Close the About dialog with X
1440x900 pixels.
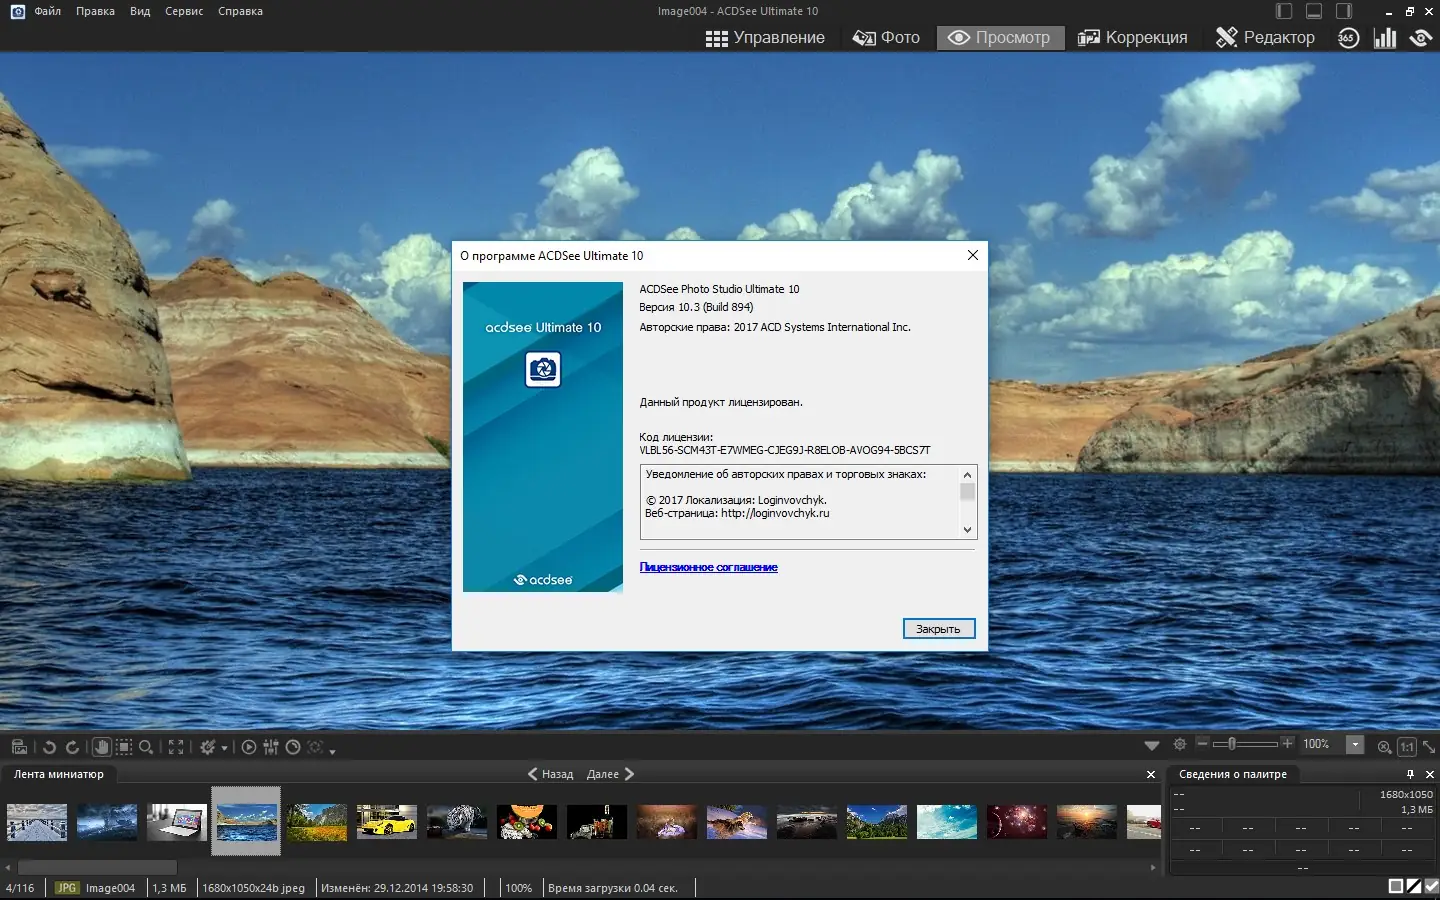pyautogui.click(x=972, y=255)
